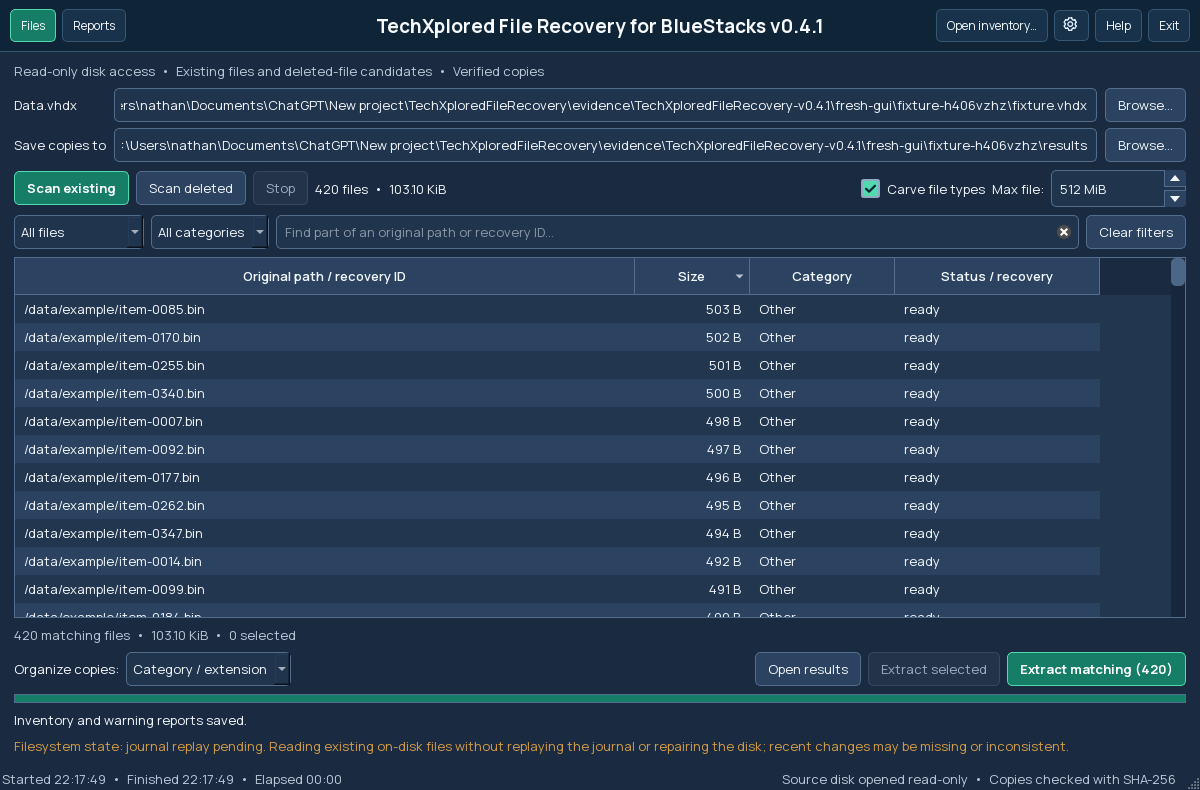
Task: Select row /data/example/item-0177.bin
Action: tap(557, 477)
